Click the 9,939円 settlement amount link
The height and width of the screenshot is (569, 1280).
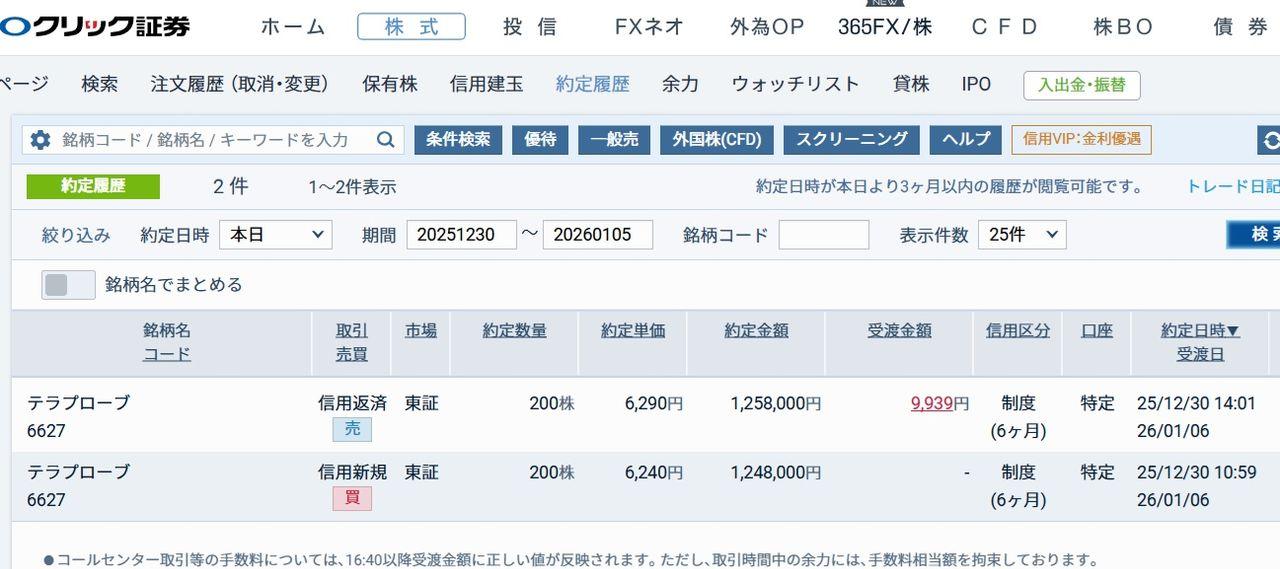pos(931,404)
